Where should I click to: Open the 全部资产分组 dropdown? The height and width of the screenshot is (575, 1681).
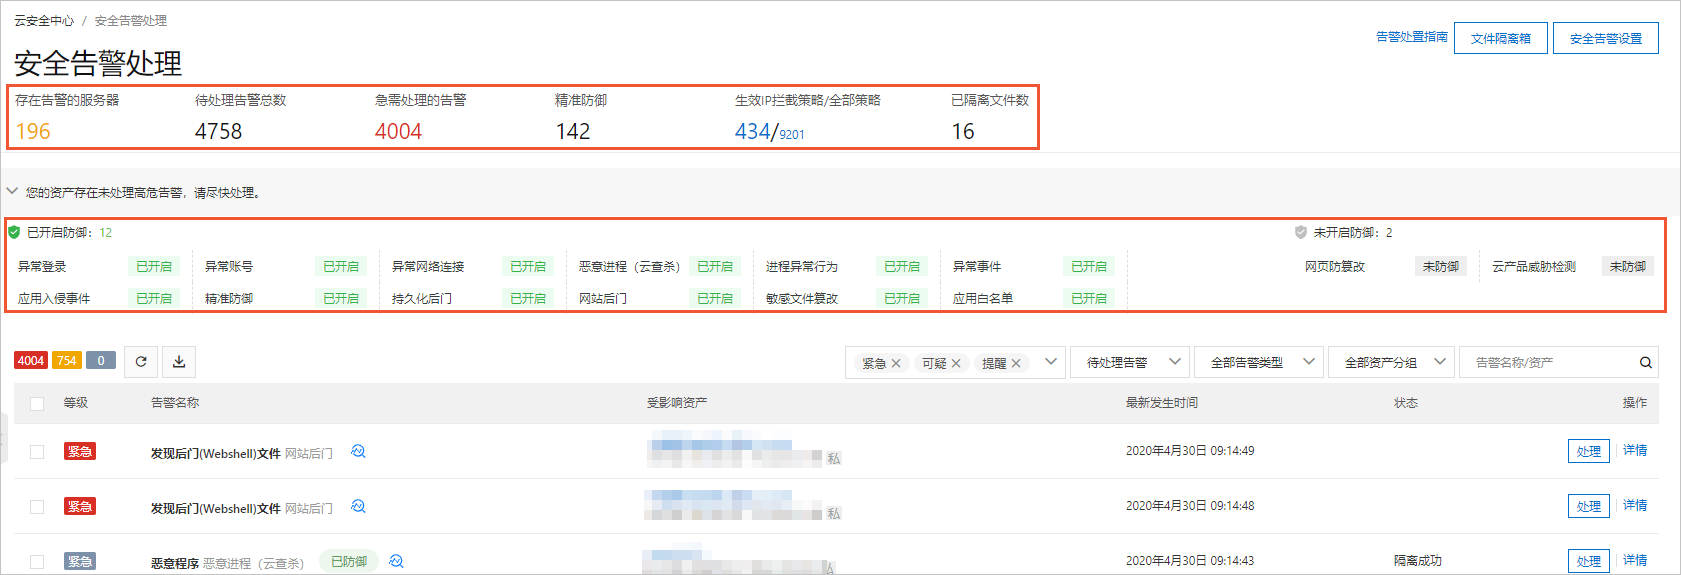(1392, 362)
